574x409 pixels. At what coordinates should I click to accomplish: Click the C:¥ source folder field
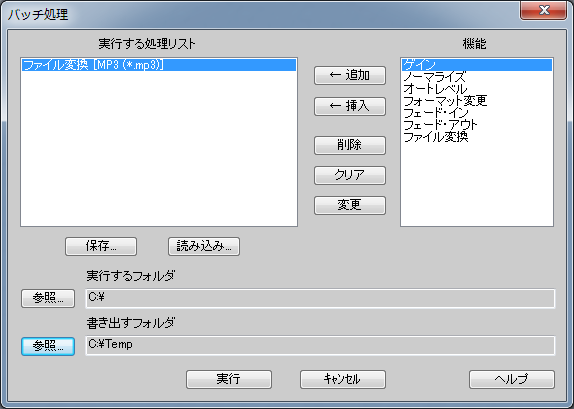[320, 298]
